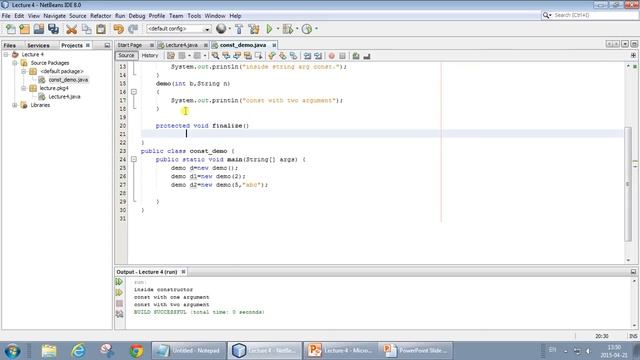Click the Find Next Occurrence icon
This screenshot has width=640, height=360.
[x=237, y=56]
